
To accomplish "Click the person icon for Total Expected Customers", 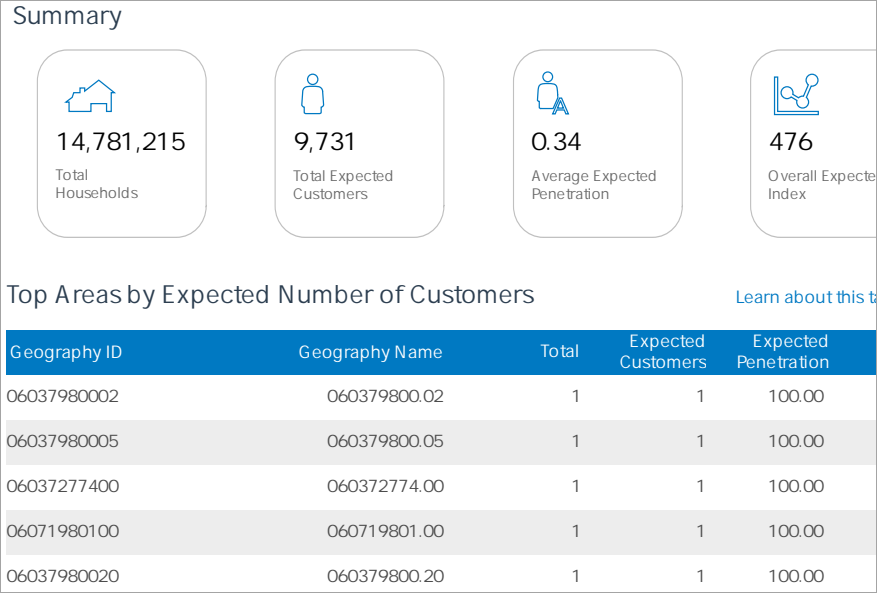I will point(313,94).
